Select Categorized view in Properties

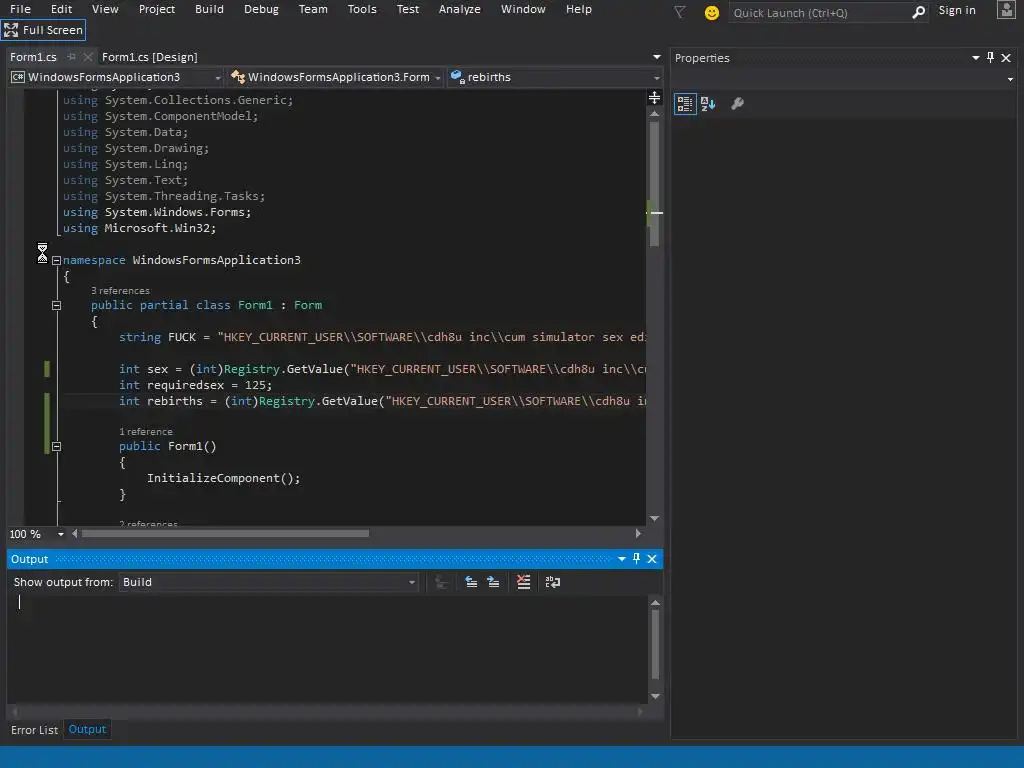[684, 104]
